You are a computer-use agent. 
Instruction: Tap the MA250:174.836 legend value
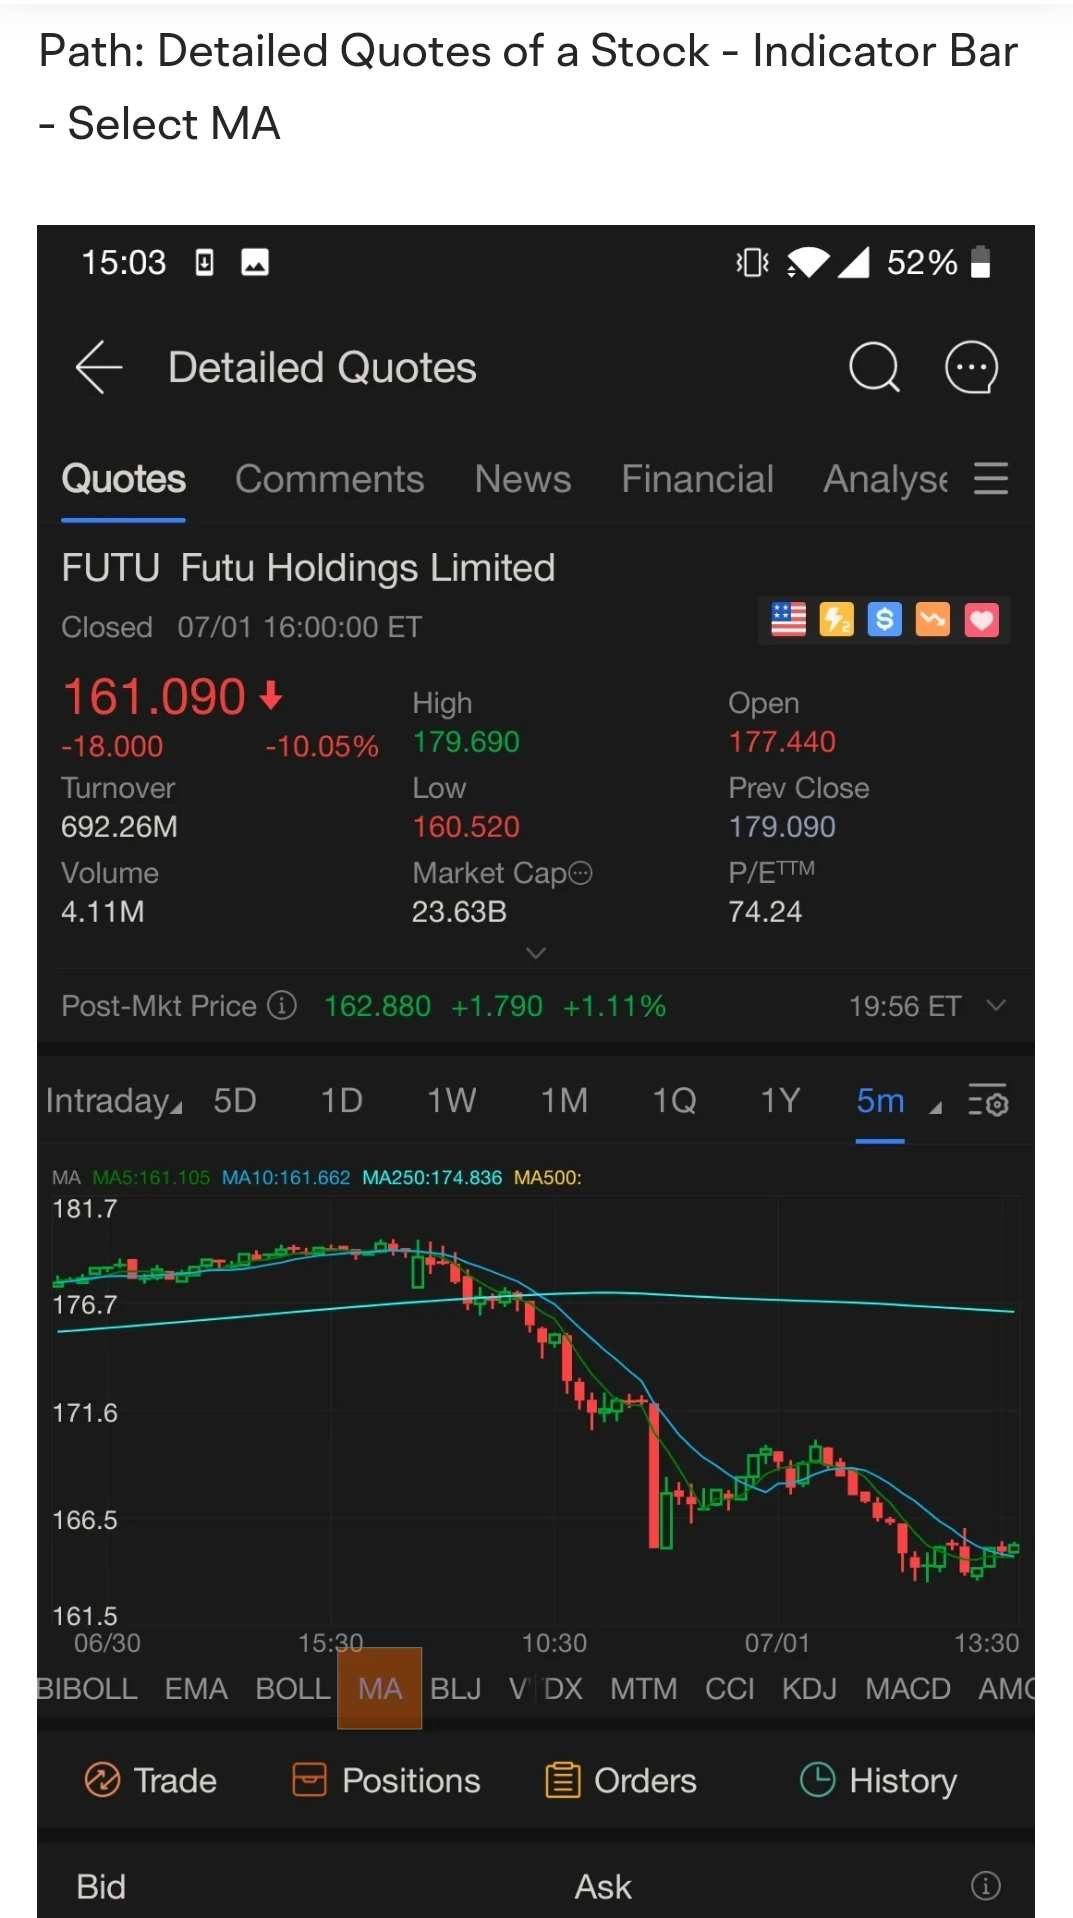[432, 1177]
